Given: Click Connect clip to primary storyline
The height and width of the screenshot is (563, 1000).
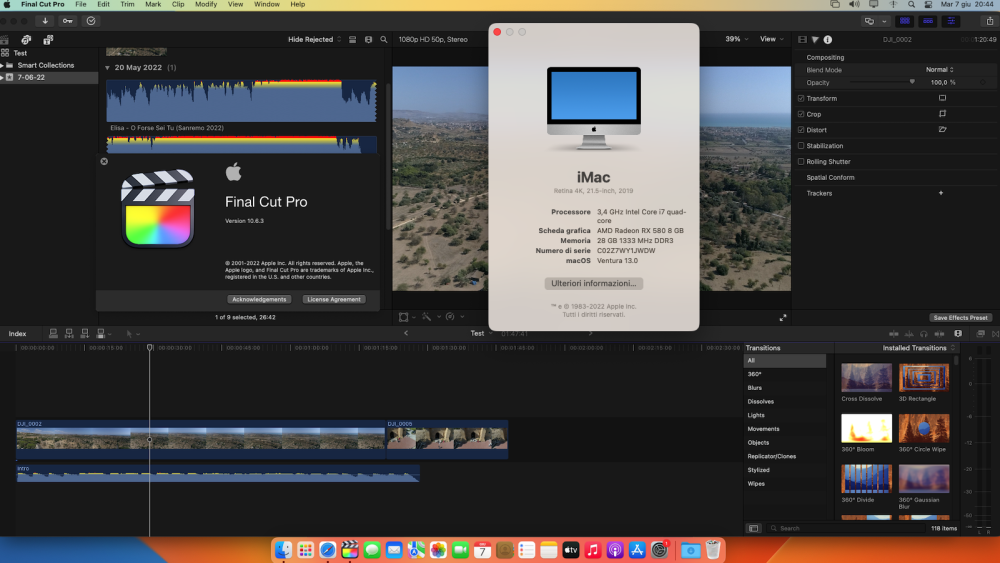Looking at the screenshot, I should [54, 333].
